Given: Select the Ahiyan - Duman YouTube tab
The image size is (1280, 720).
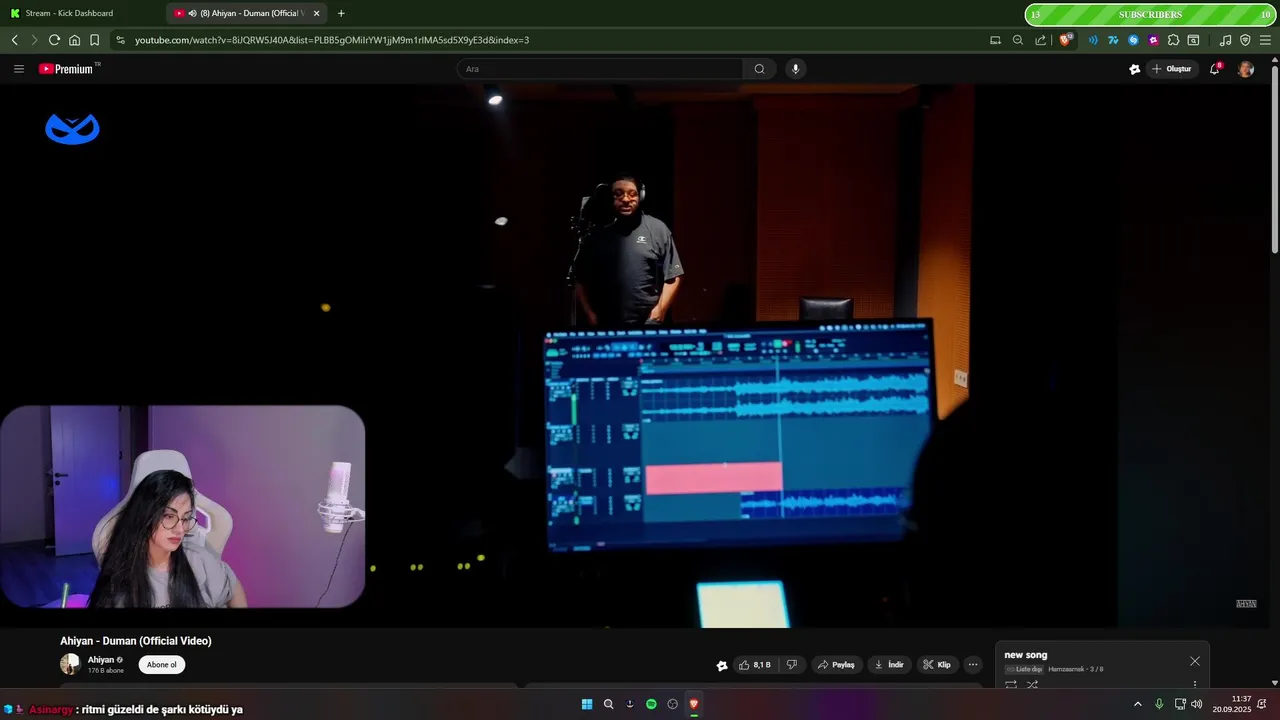Looking at the screenshot, I should [x=245, y=13].
